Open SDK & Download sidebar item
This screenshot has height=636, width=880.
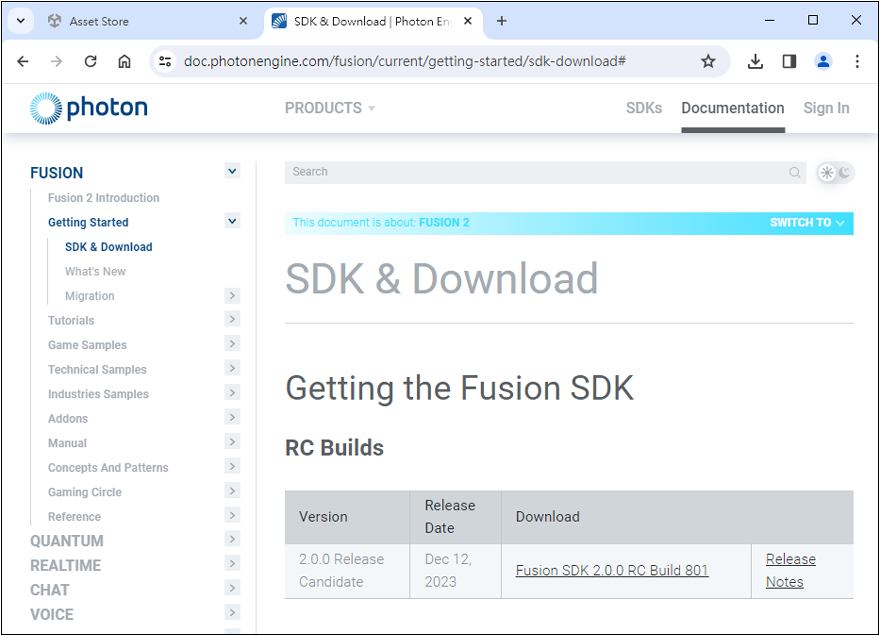(108, 247)
